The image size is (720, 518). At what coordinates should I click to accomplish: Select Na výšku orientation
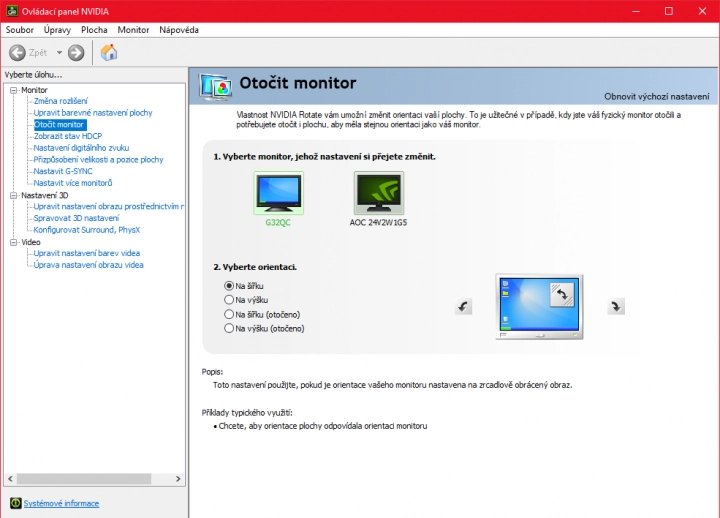point(229,300)
